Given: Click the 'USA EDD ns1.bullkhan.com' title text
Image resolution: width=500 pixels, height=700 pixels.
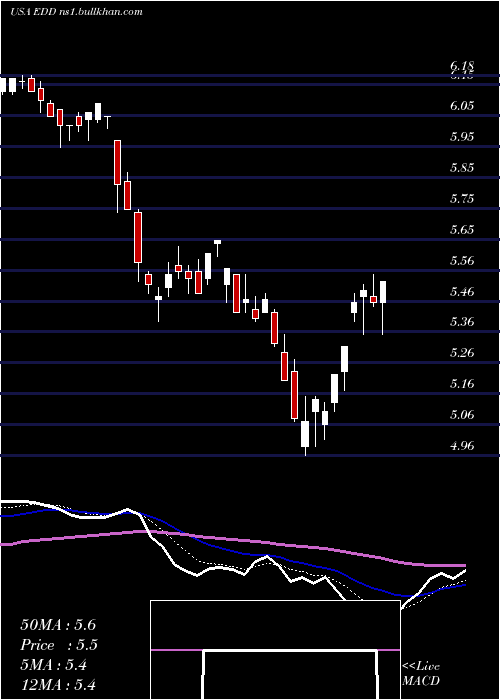Looking at the screenshot, I should pyautogui.click(x=76, y=12).
